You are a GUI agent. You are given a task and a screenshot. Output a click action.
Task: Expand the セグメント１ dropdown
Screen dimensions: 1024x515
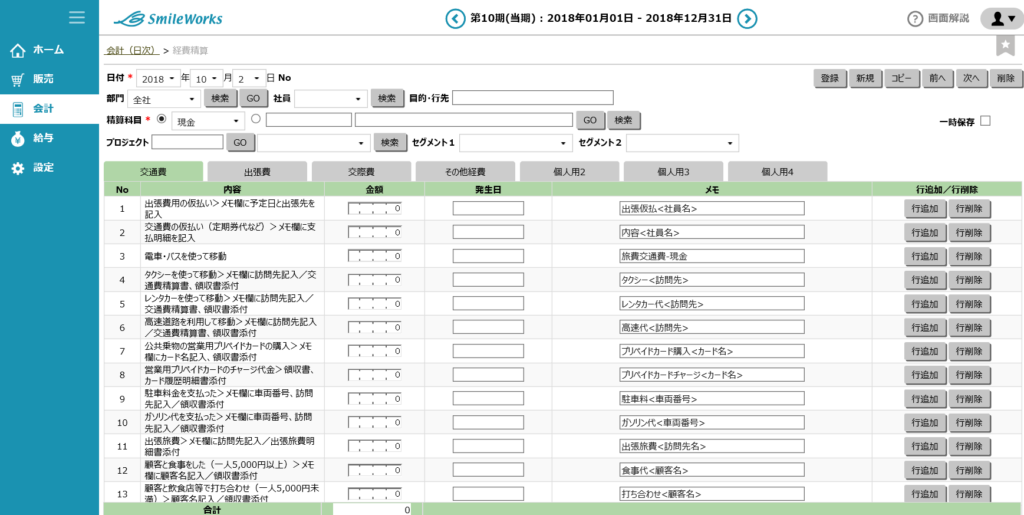coord(516,143)
